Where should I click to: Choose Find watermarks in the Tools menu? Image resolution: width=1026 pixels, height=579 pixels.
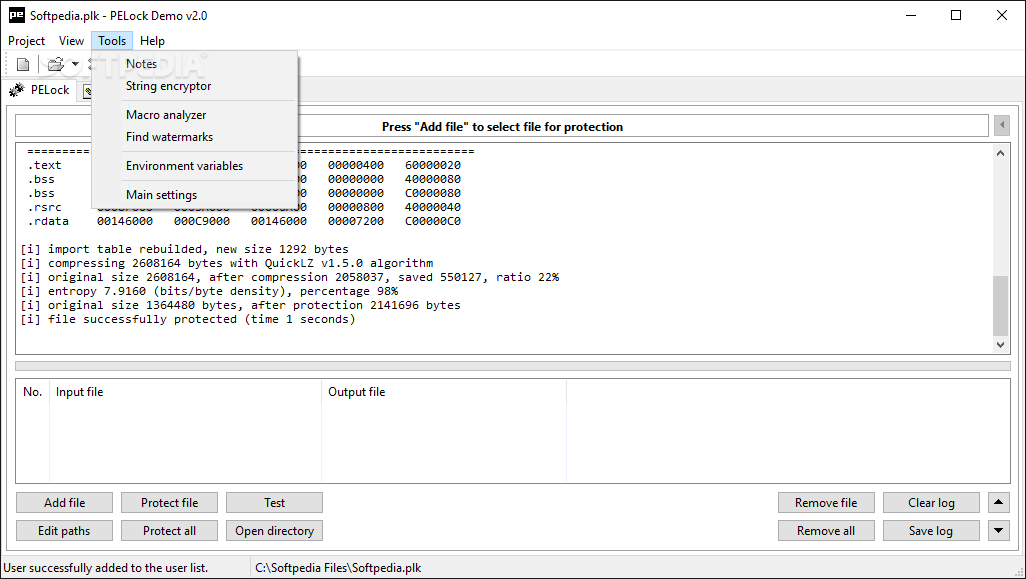195,137
